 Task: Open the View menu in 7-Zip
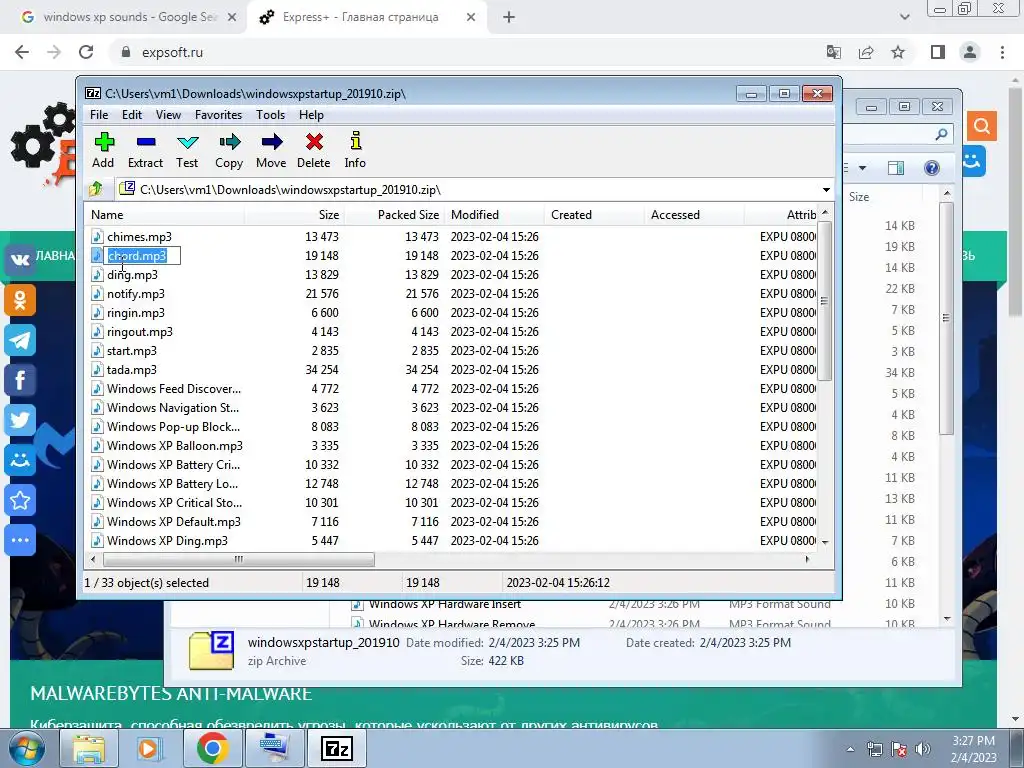click(168, 115)
